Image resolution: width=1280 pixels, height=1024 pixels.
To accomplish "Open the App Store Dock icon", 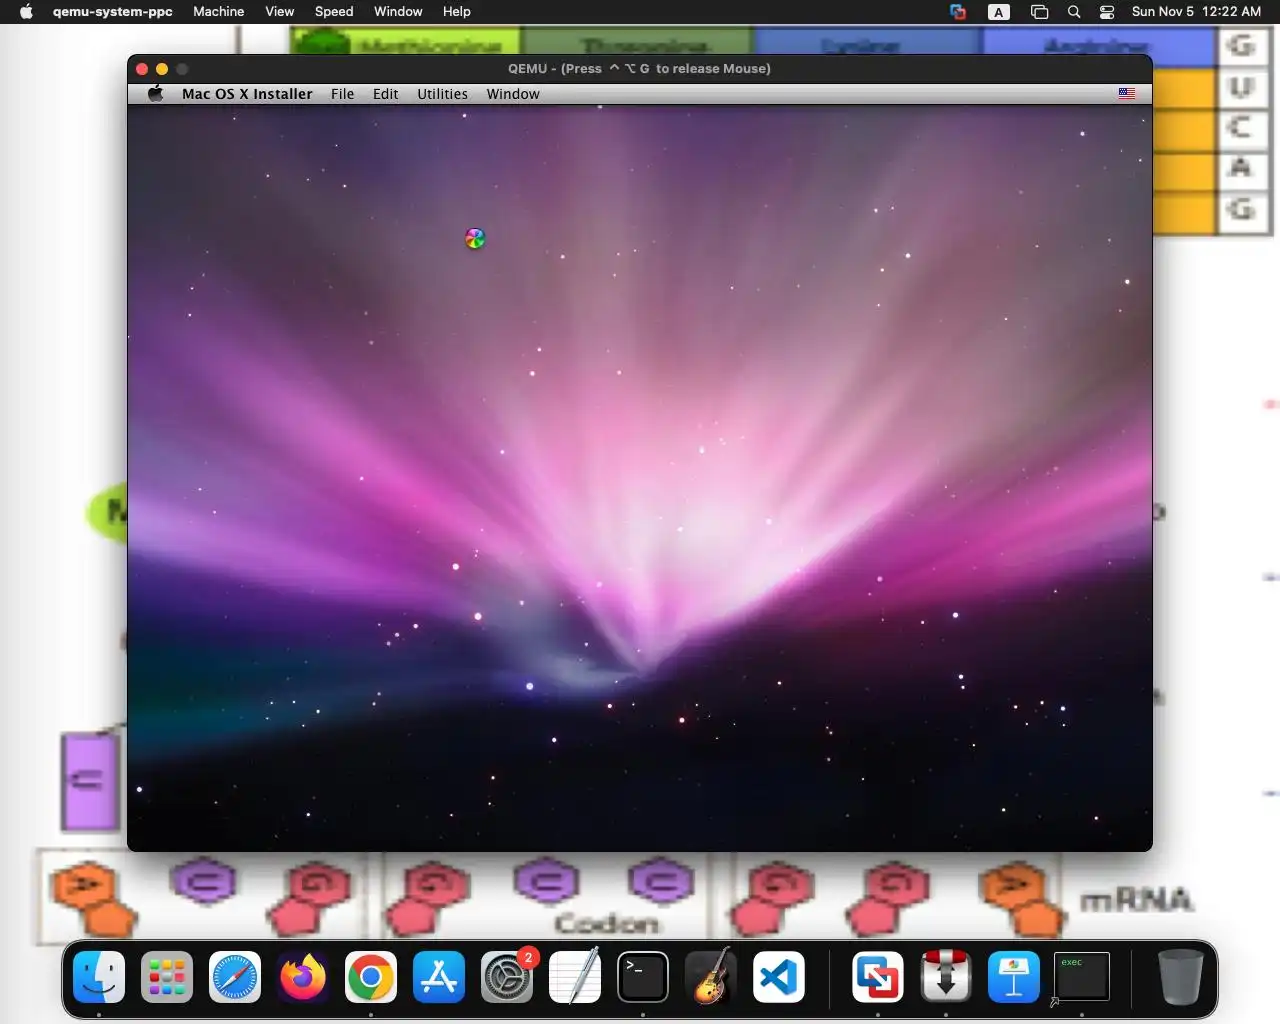I will (x=439, y=977).
